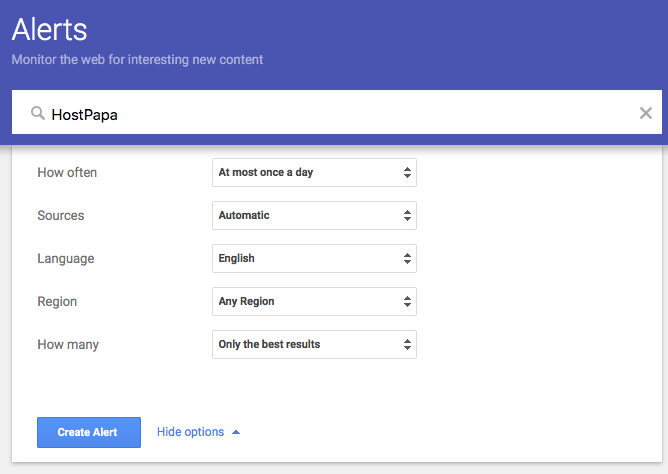Click the magnifying glass search icon
This screenshot has height=474, width=668.
38,114
